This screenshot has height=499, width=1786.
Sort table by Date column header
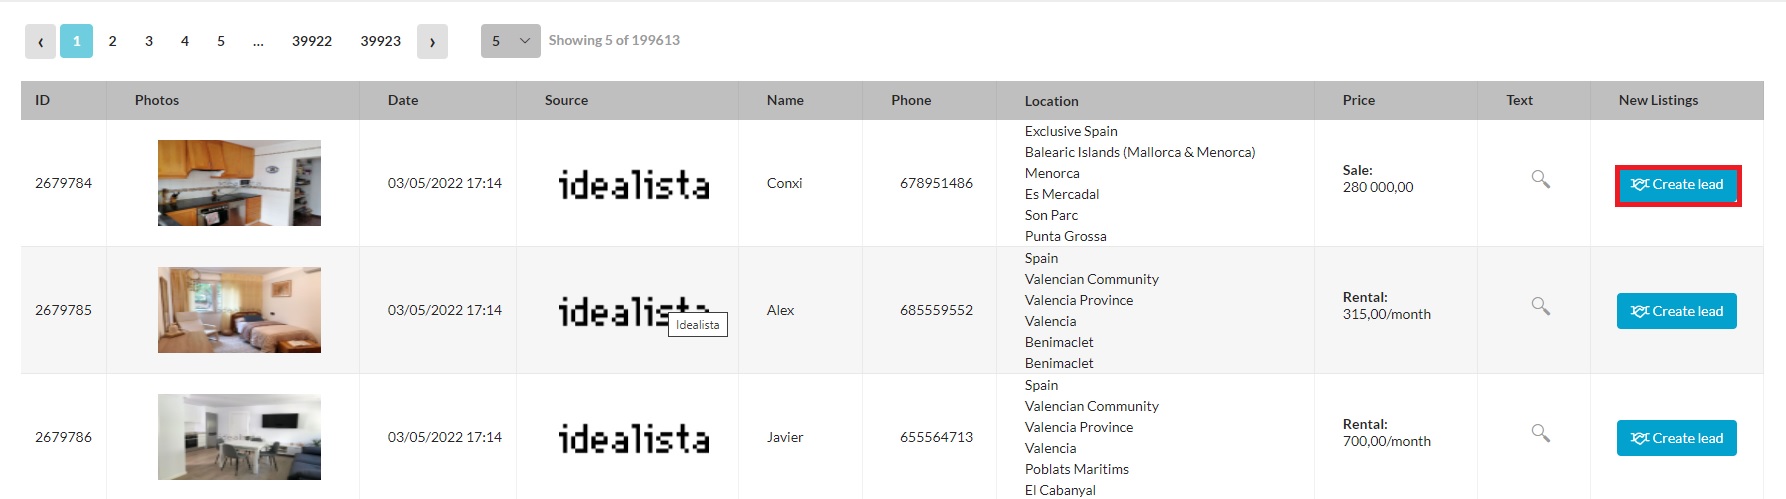tap(403, 100)
